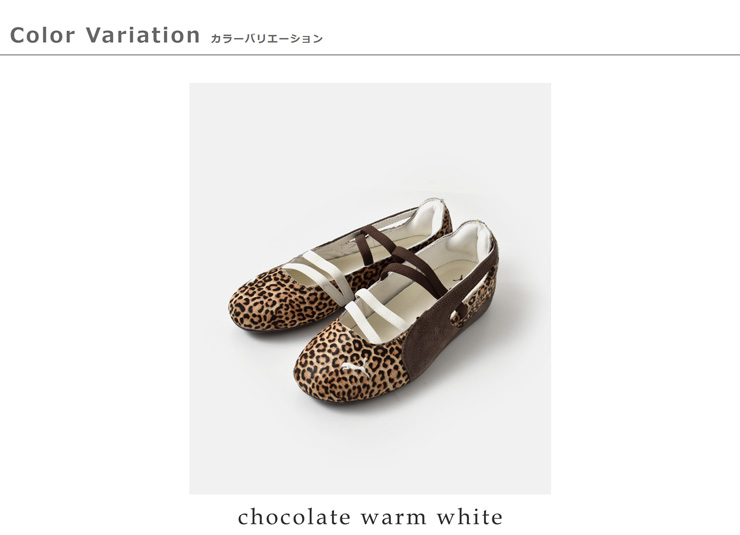
Task: Click the leopard print toe of the front shoe
Action: coord(349,366)
